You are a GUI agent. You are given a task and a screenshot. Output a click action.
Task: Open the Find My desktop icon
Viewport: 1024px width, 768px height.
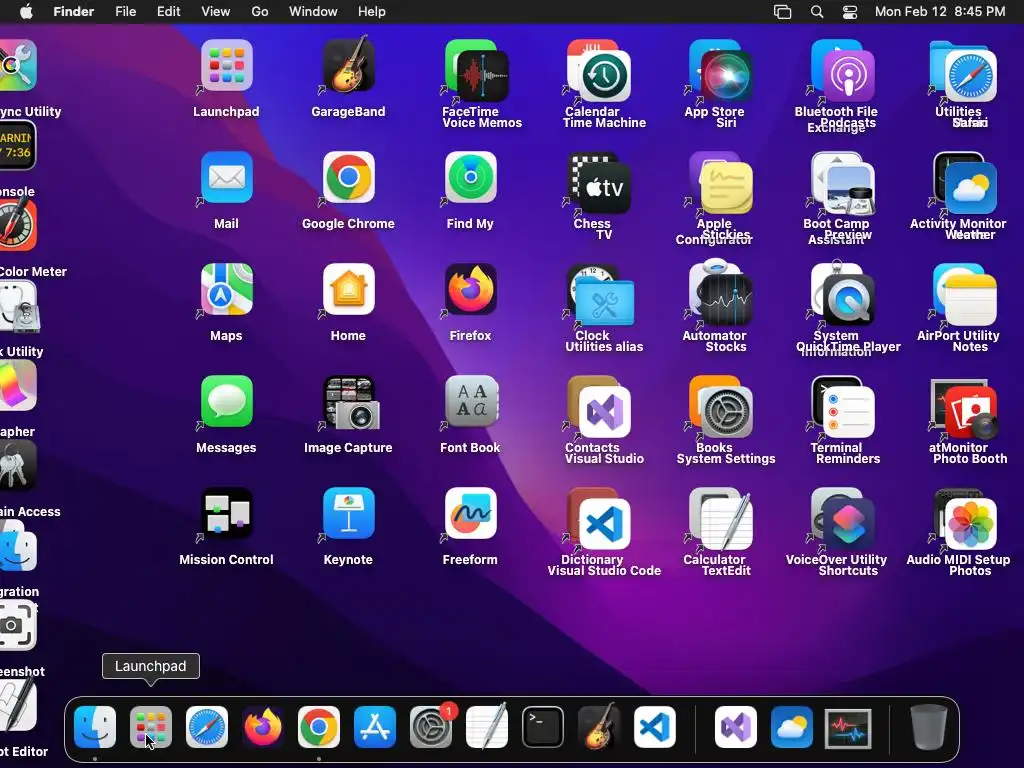click(470, 178)
